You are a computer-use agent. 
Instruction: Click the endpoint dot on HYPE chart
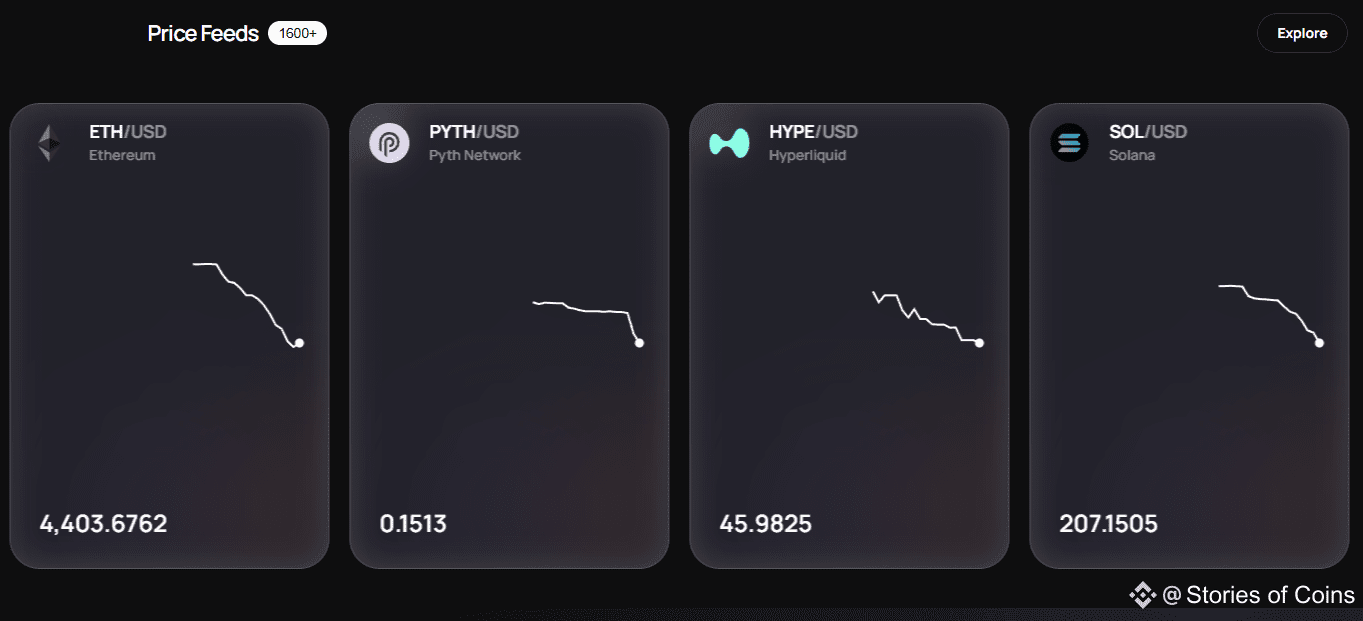pyautogui.click(x=979, y=343)
